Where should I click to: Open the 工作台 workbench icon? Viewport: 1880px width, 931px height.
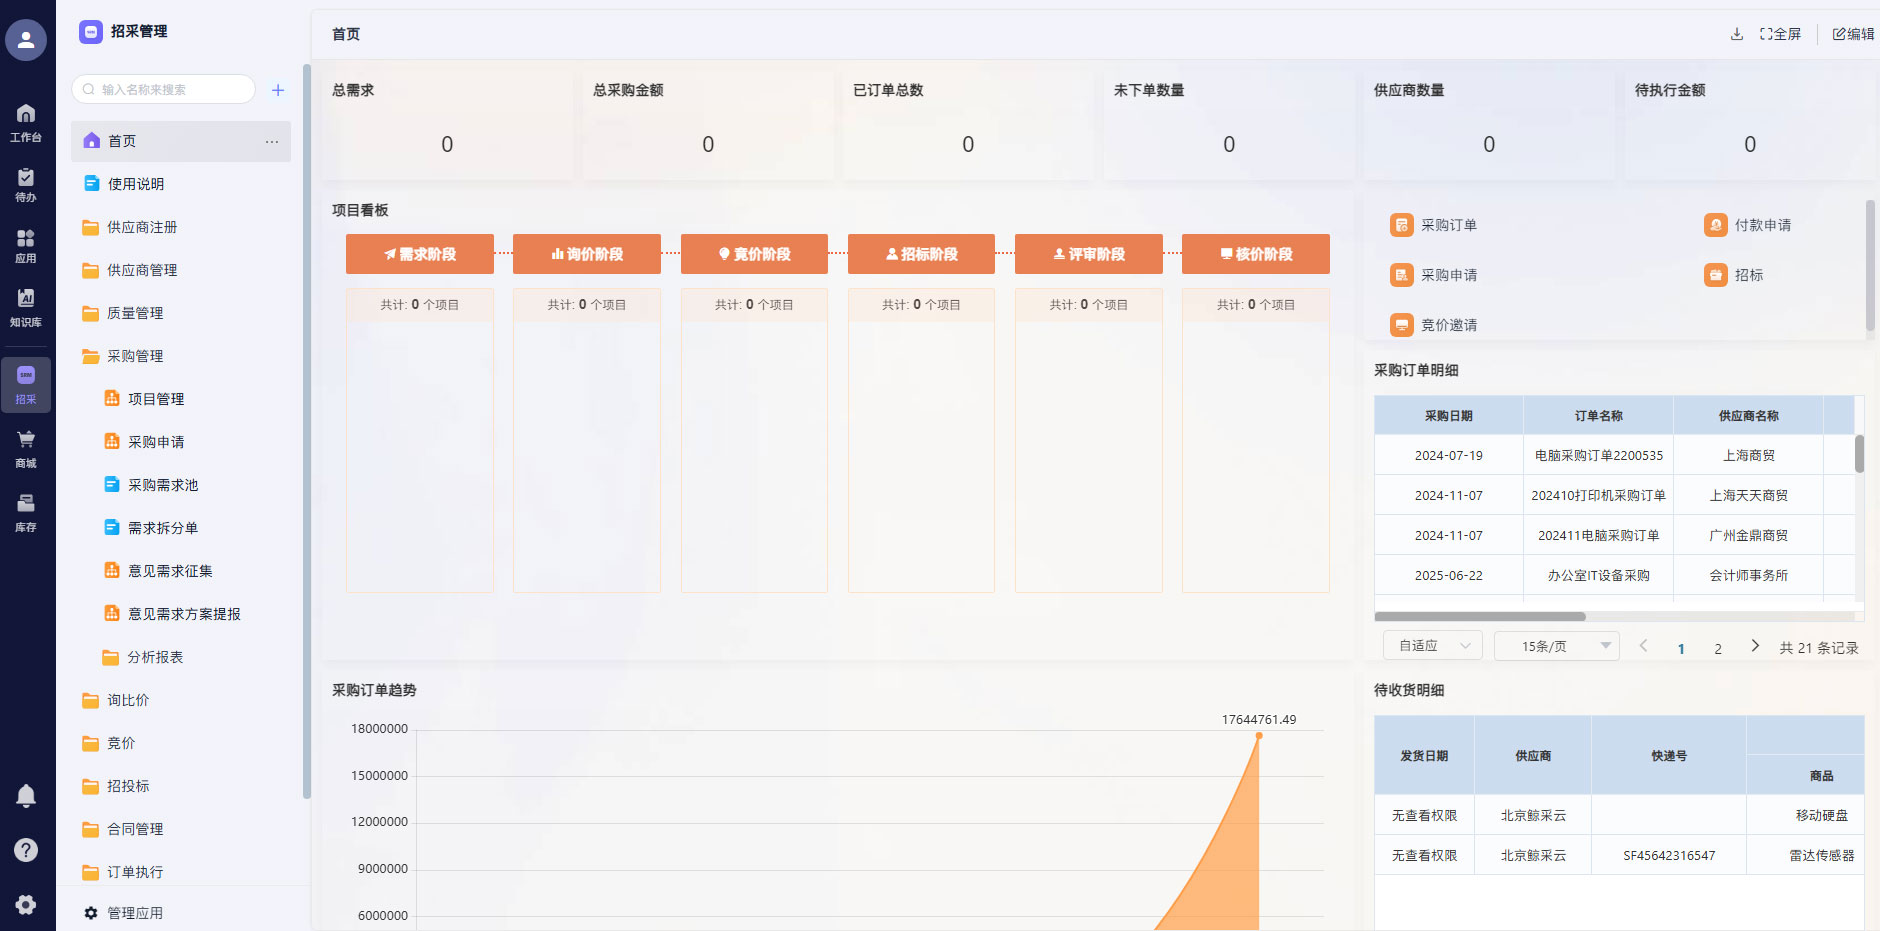pos(26,122)
